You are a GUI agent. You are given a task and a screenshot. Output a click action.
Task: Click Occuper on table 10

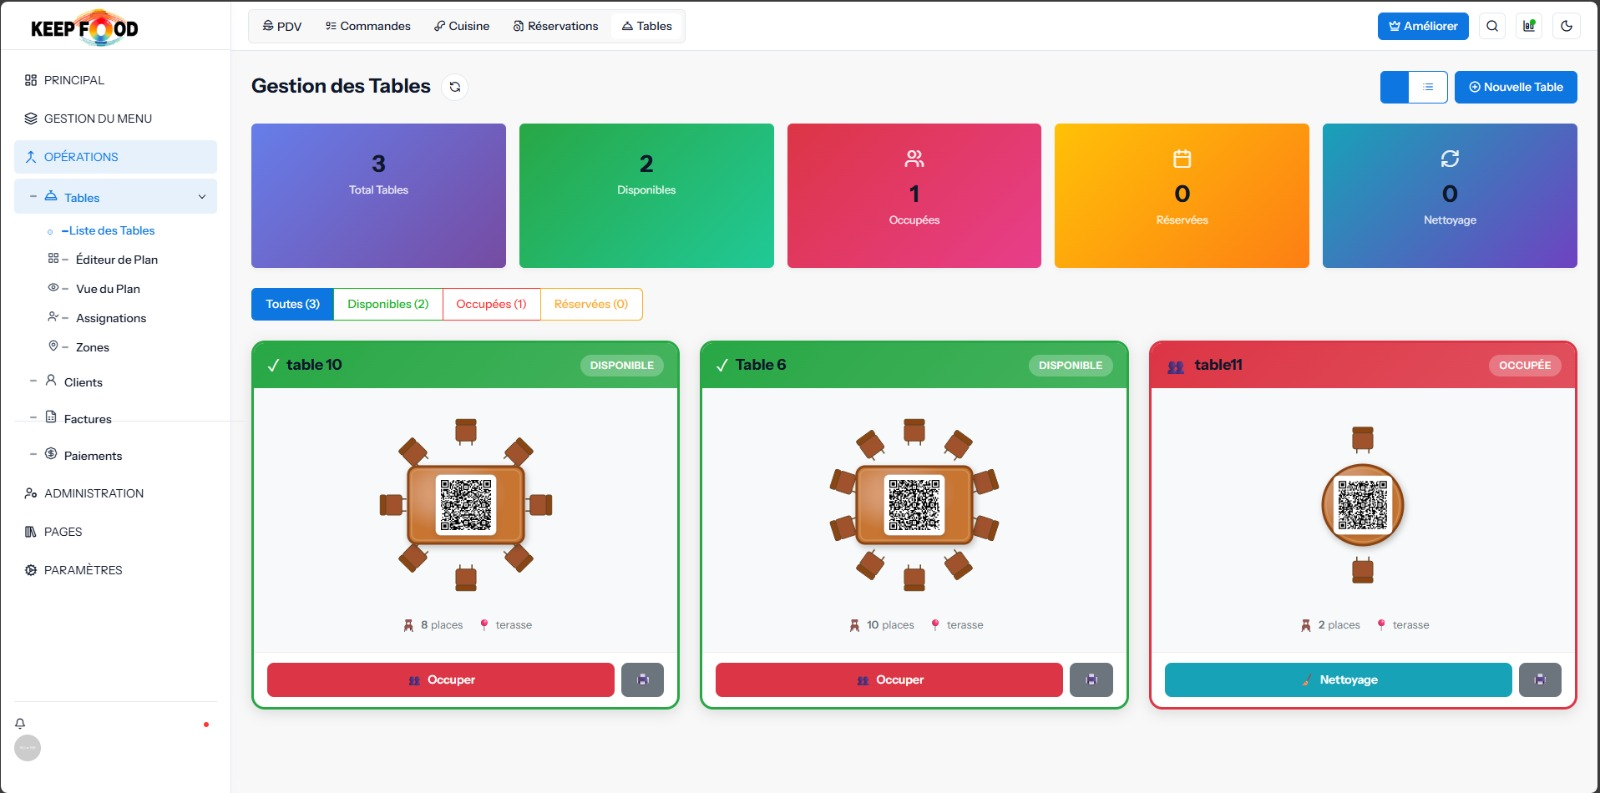point(441,680)
